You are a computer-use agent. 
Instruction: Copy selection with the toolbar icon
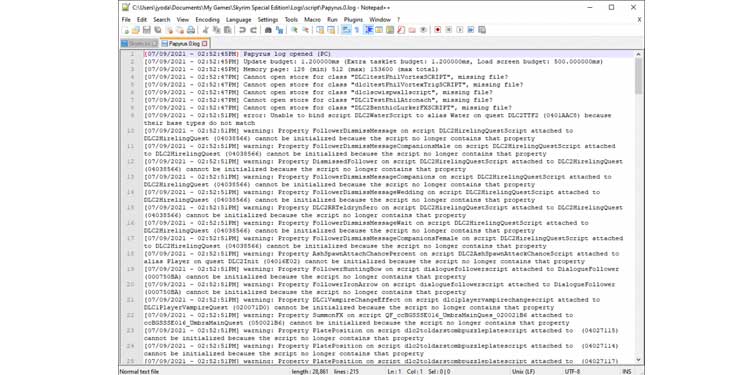(x=216, y=30)
